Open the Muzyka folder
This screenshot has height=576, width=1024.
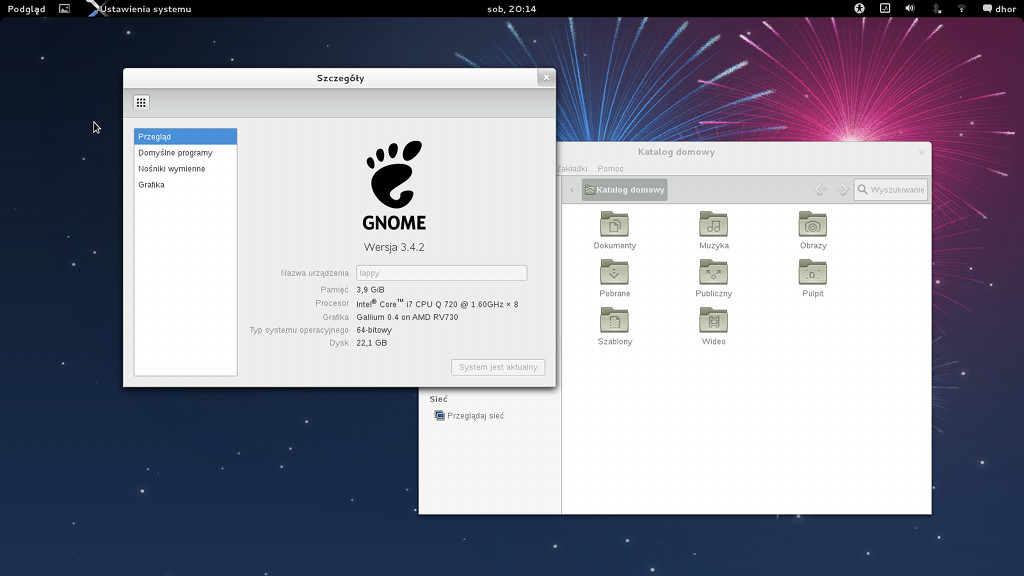(714, 231)
